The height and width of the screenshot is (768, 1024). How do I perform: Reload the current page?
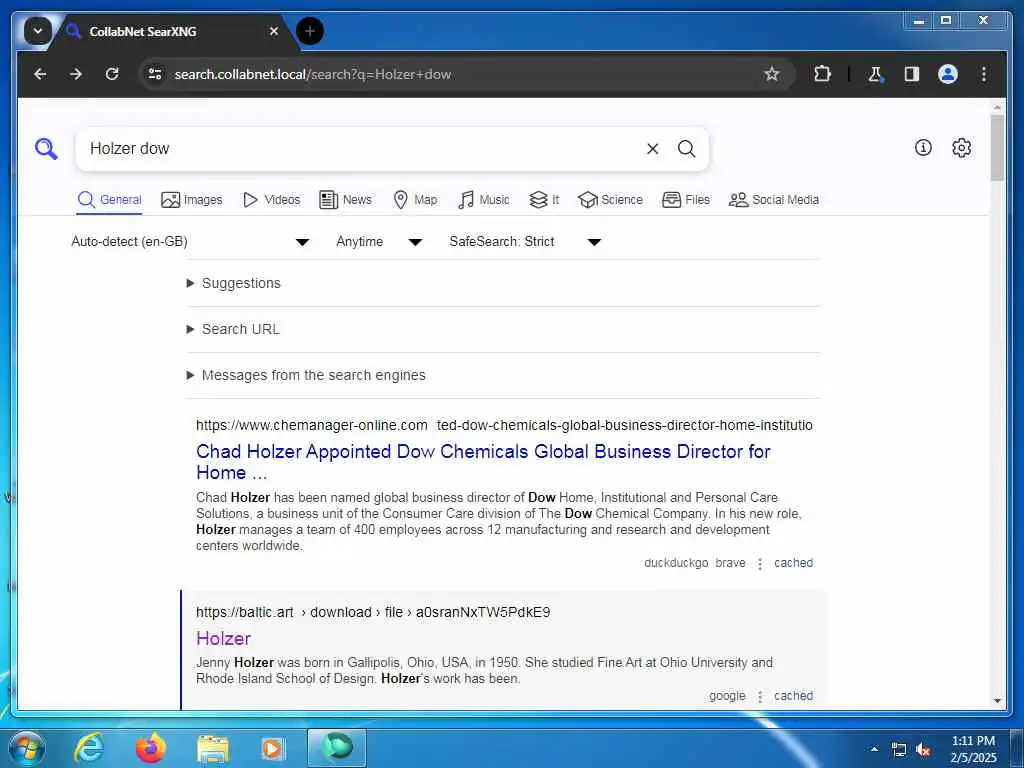[112, 74]
